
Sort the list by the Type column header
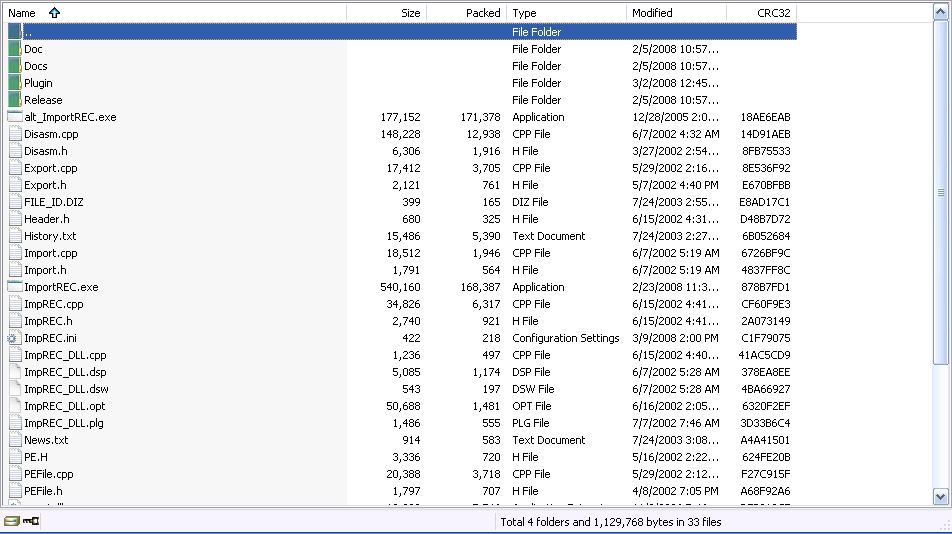pos(566,13)
